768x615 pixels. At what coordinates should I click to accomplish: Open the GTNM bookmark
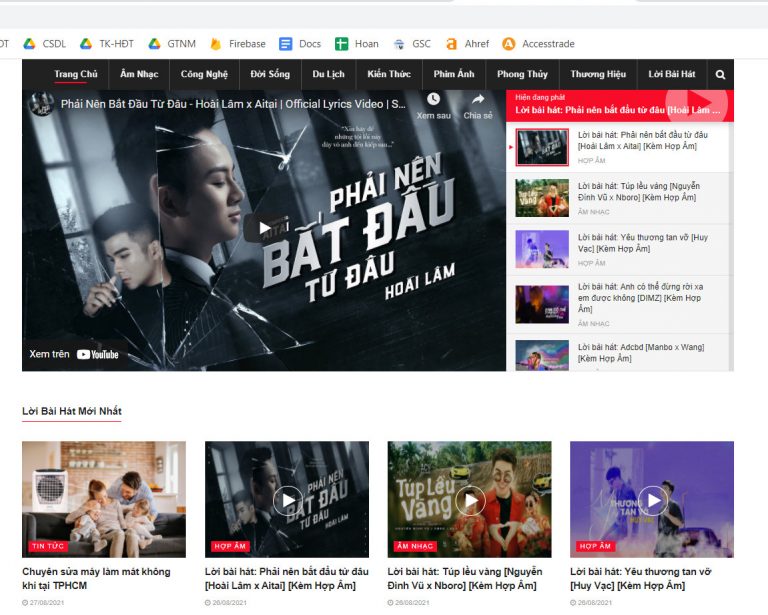[172, 44]
